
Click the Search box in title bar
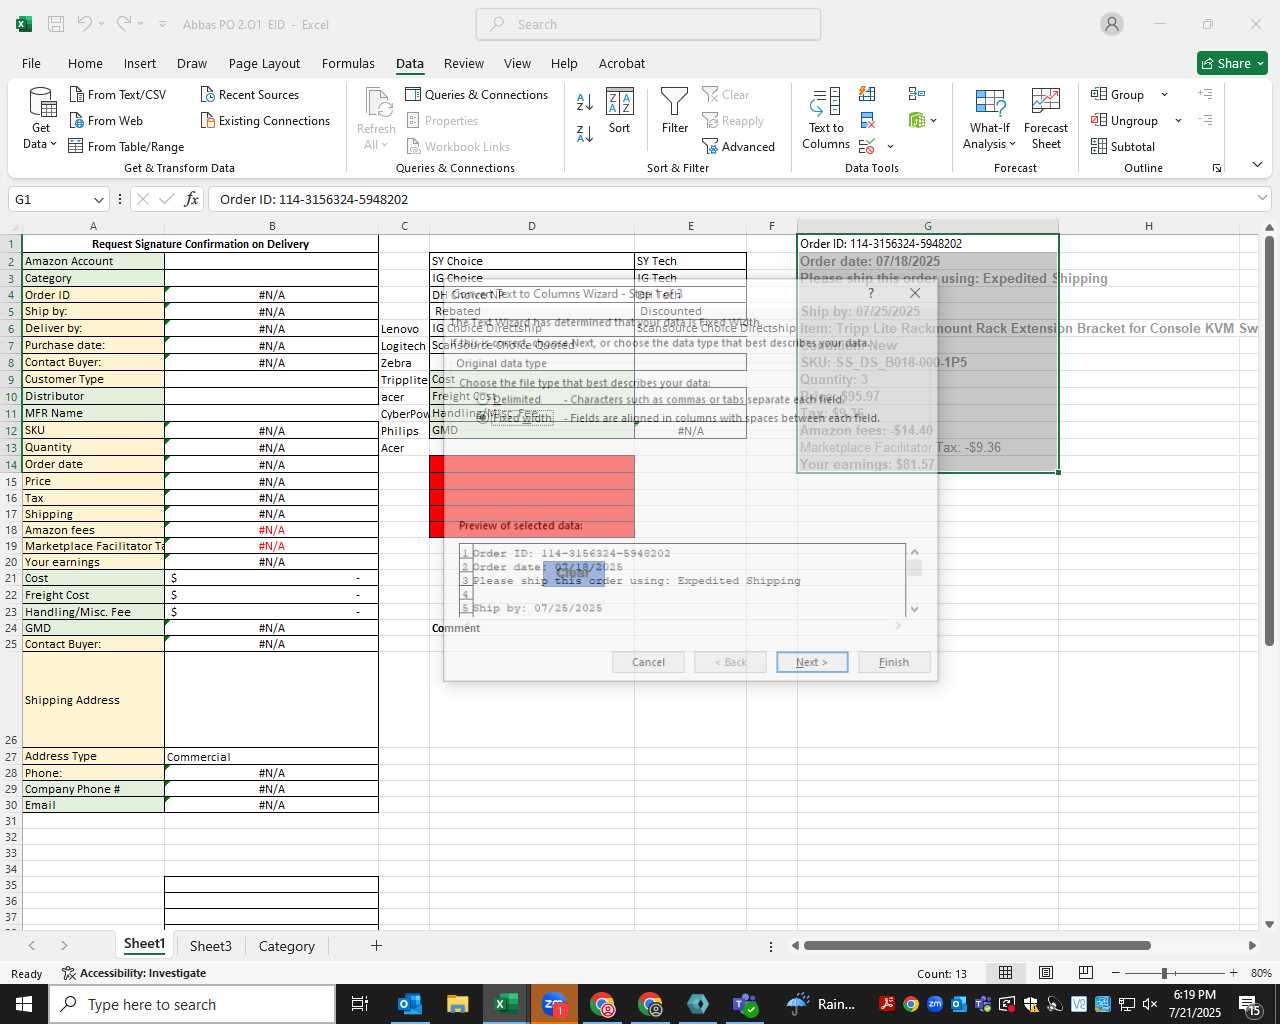point(649,24)
